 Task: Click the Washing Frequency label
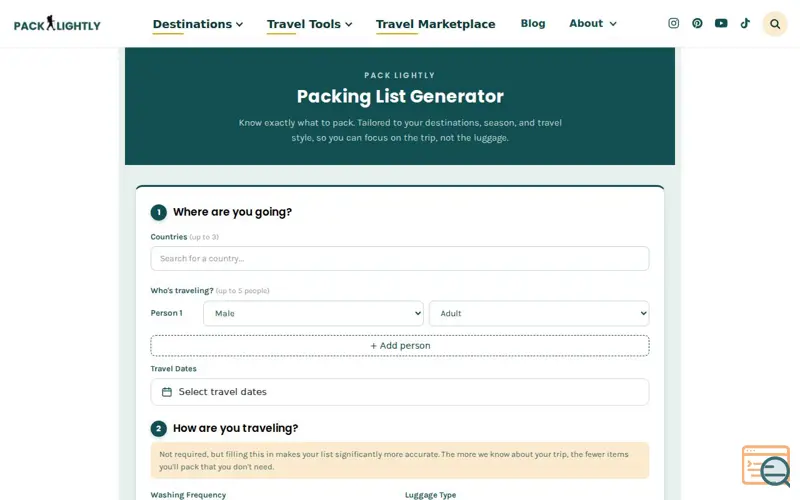[188, 495]
